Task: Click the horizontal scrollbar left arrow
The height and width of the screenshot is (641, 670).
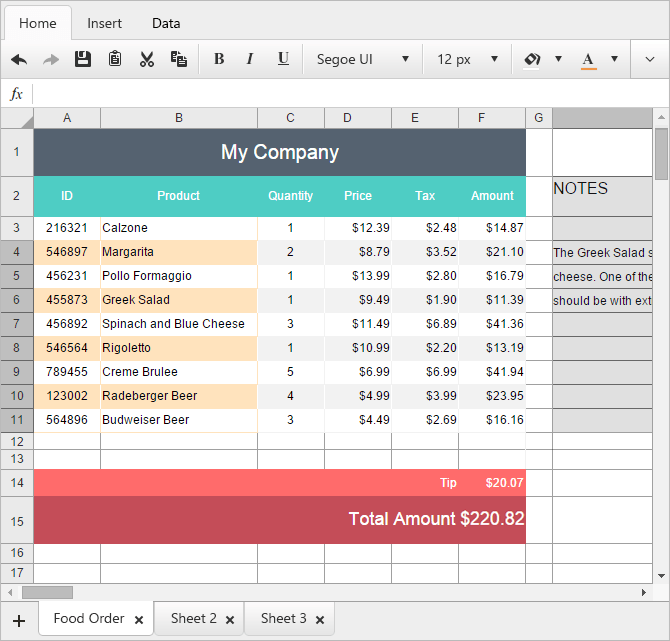Action: coord(10,592)
